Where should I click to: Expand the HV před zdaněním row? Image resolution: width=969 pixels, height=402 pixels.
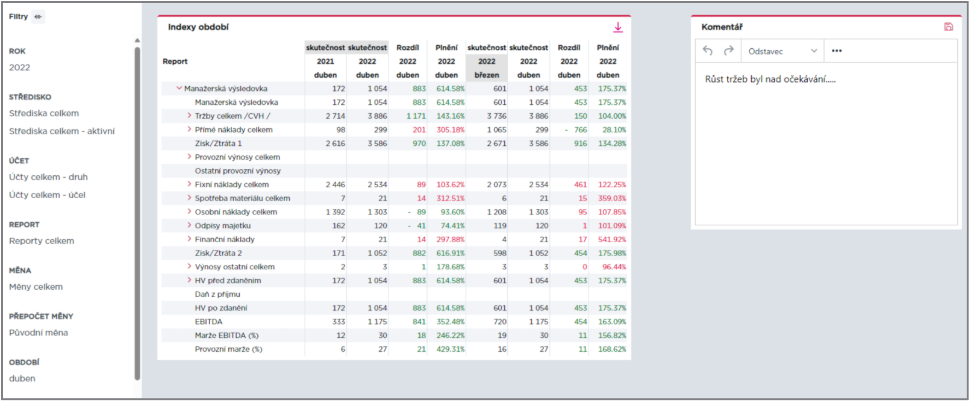(x=189, y=280)
